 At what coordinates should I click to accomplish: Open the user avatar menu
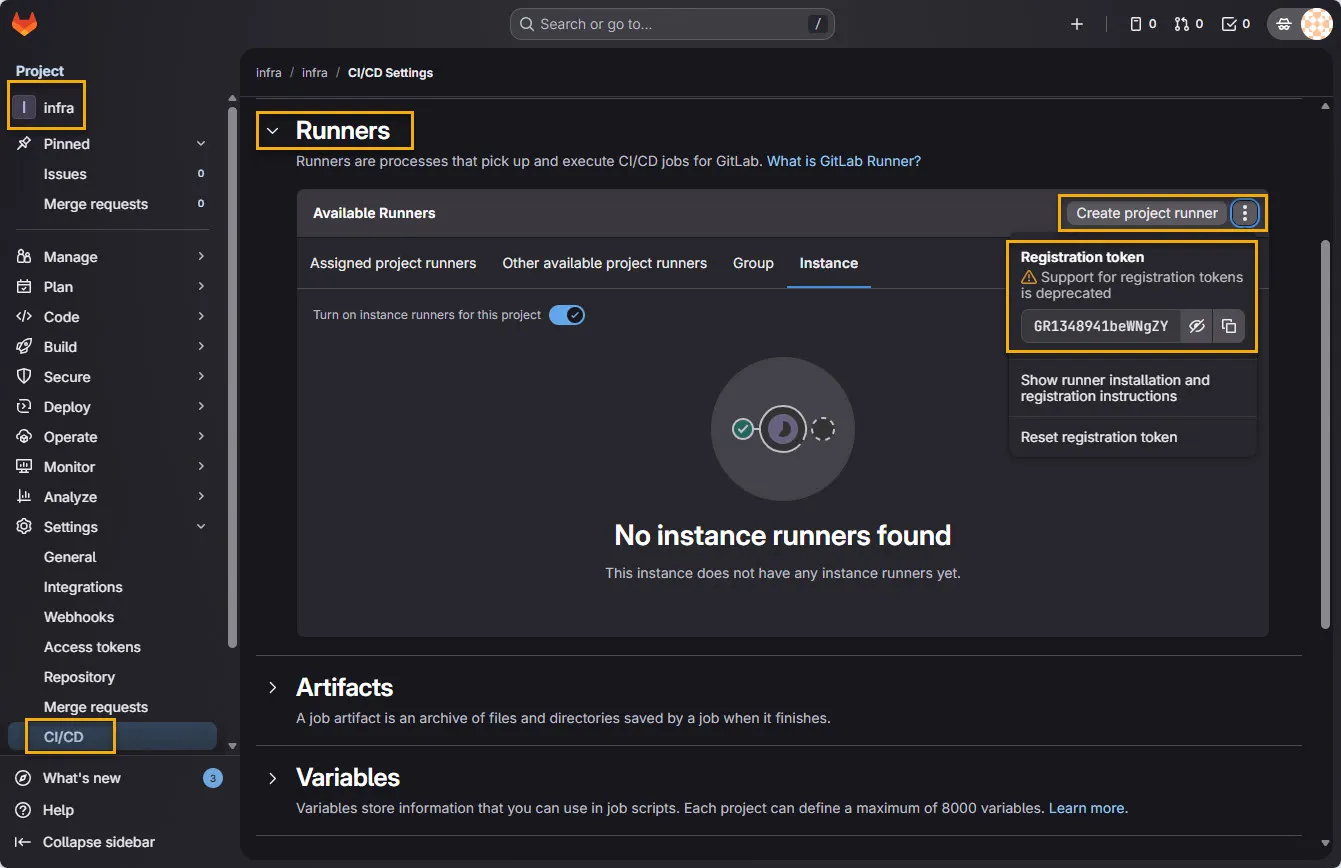click(1316, 24)
